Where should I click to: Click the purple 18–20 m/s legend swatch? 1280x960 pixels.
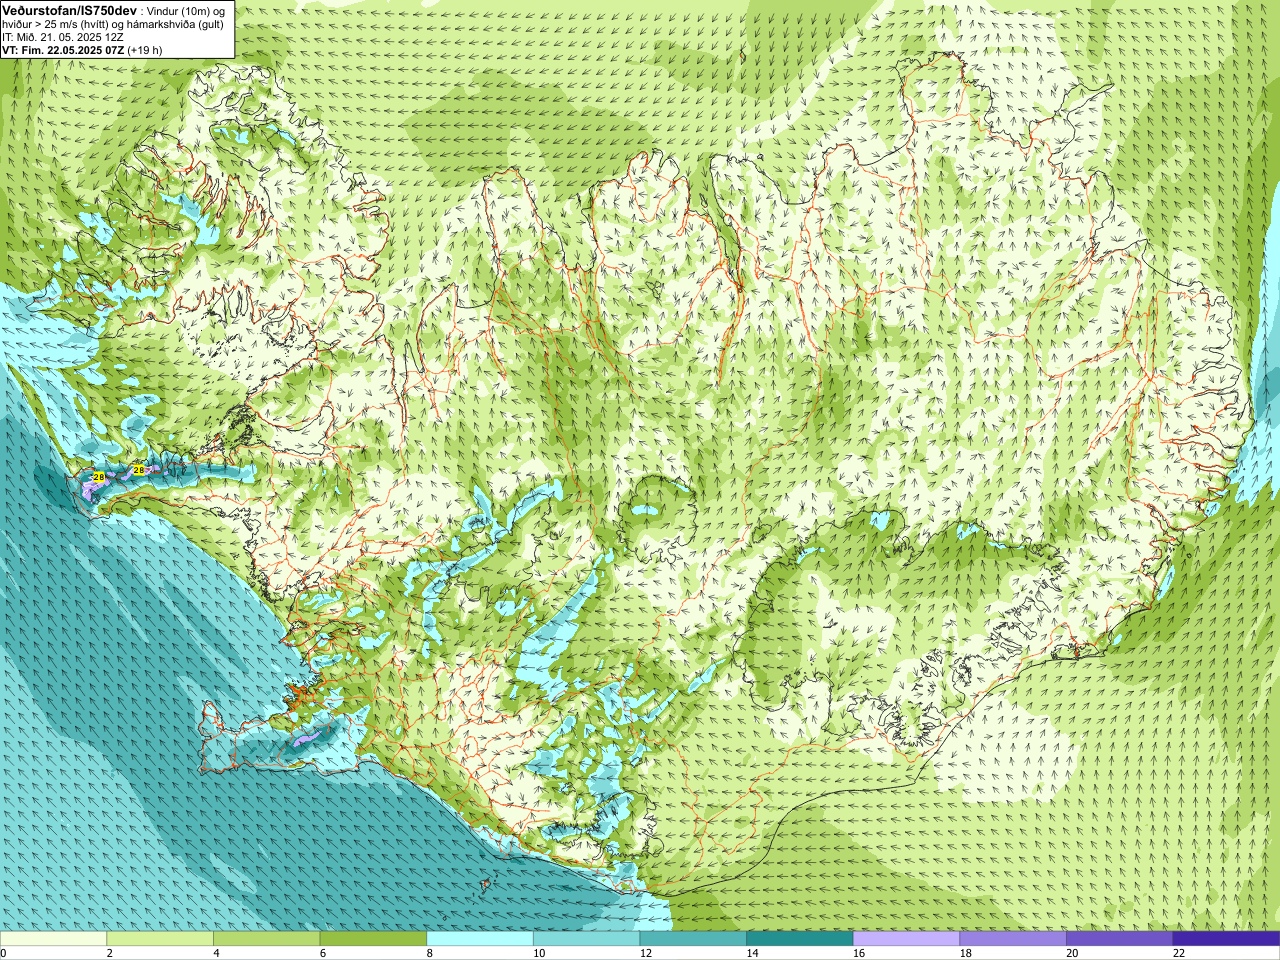pos(1013,939)
